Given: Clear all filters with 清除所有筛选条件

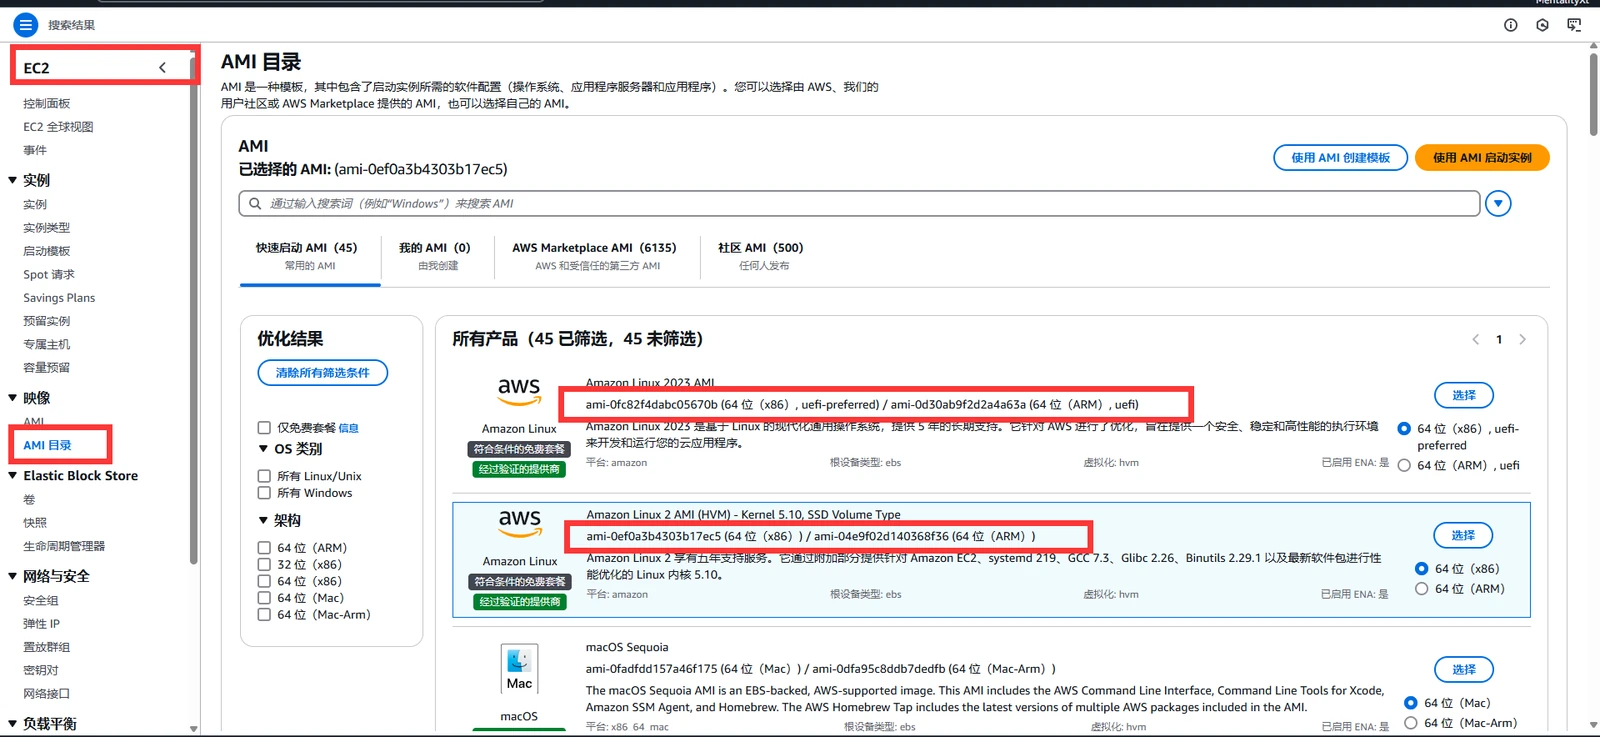Looking at the screenshot, I should (x=323, y=373).
